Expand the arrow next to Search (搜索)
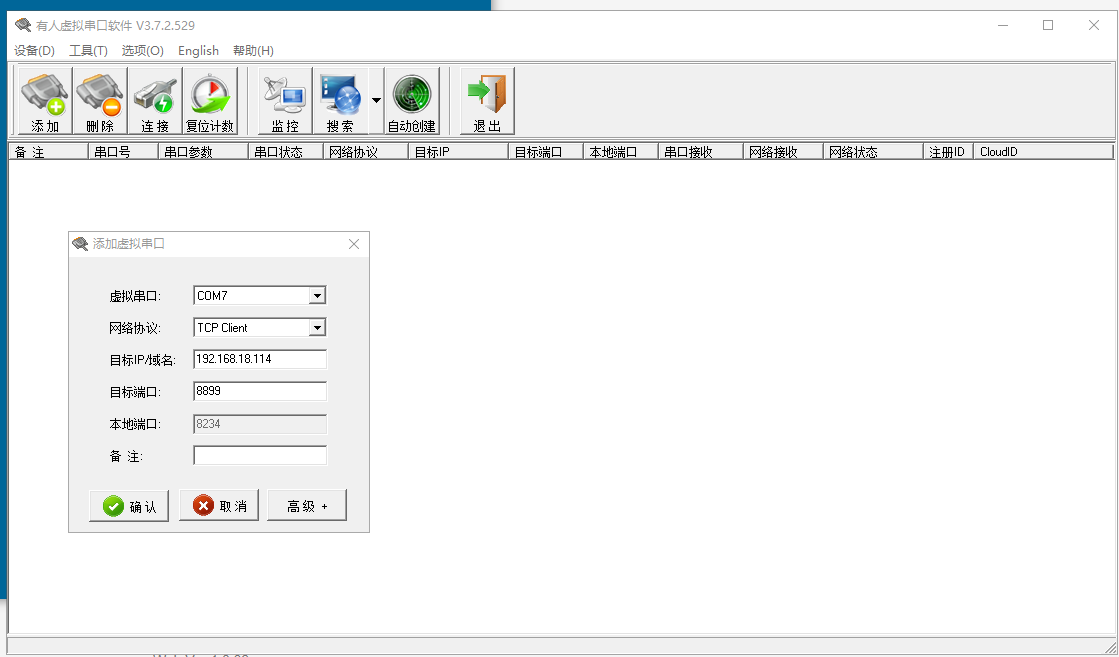 coord(376,100)
